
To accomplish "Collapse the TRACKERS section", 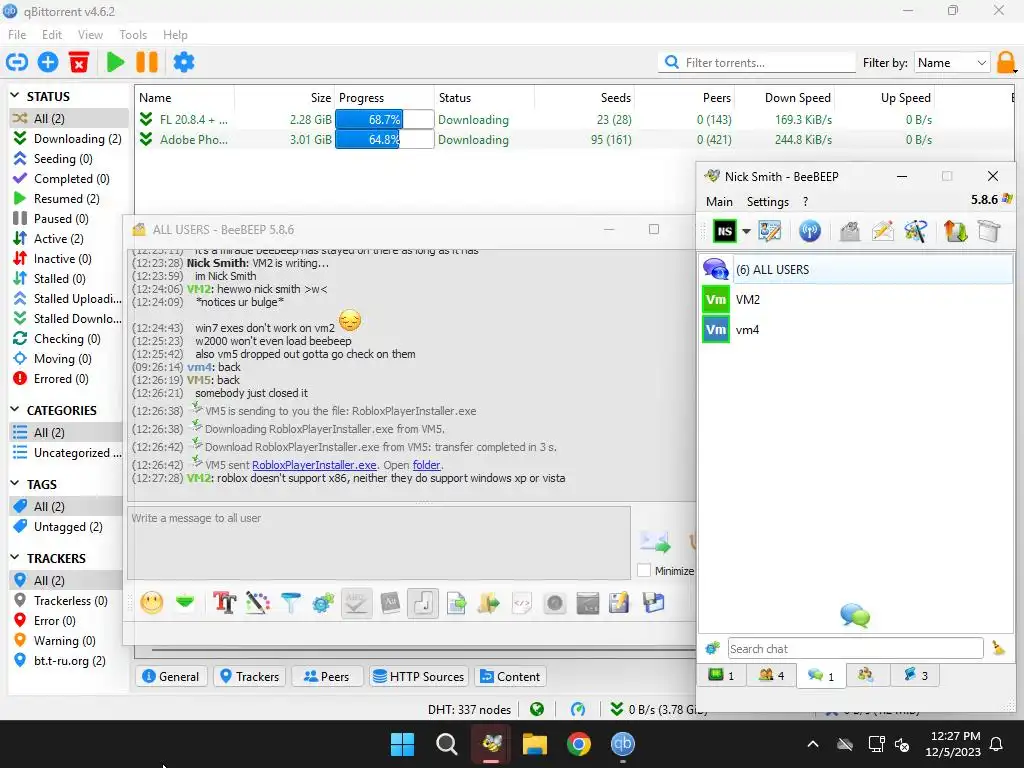I will point(15,557).
